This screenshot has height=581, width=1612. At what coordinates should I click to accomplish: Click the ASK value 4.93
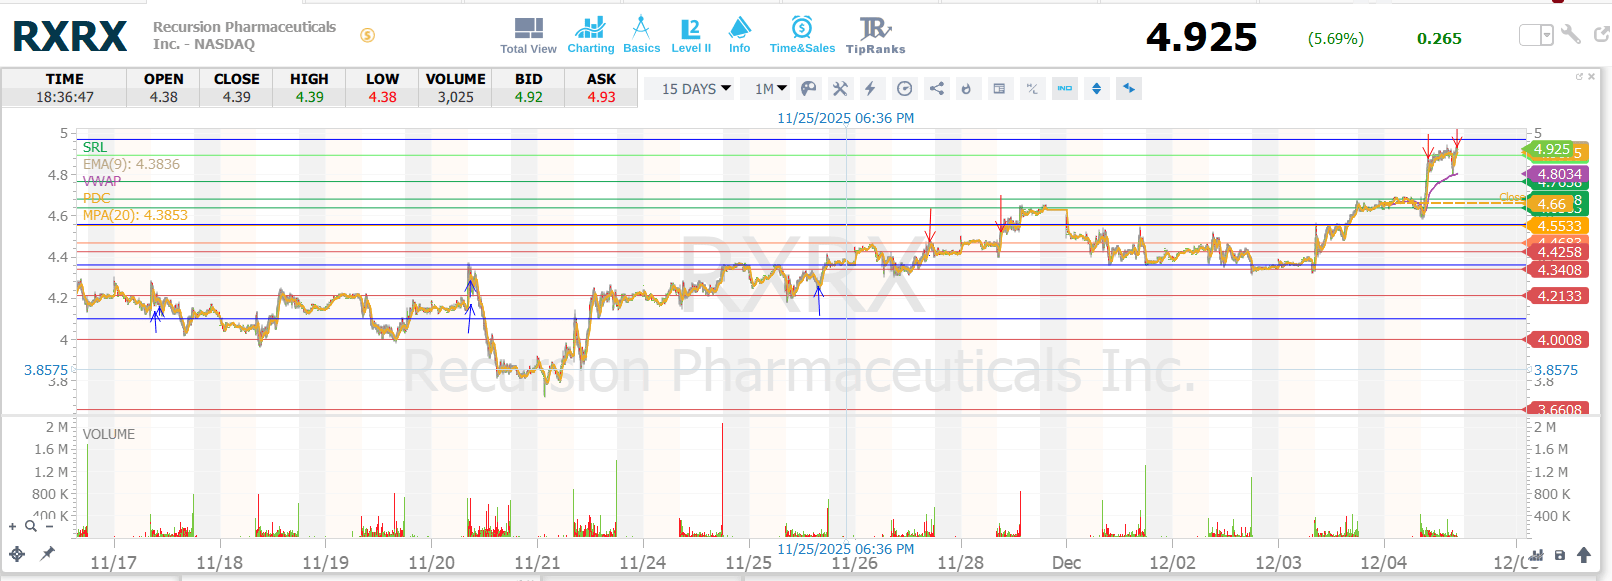tap(601, 97)
